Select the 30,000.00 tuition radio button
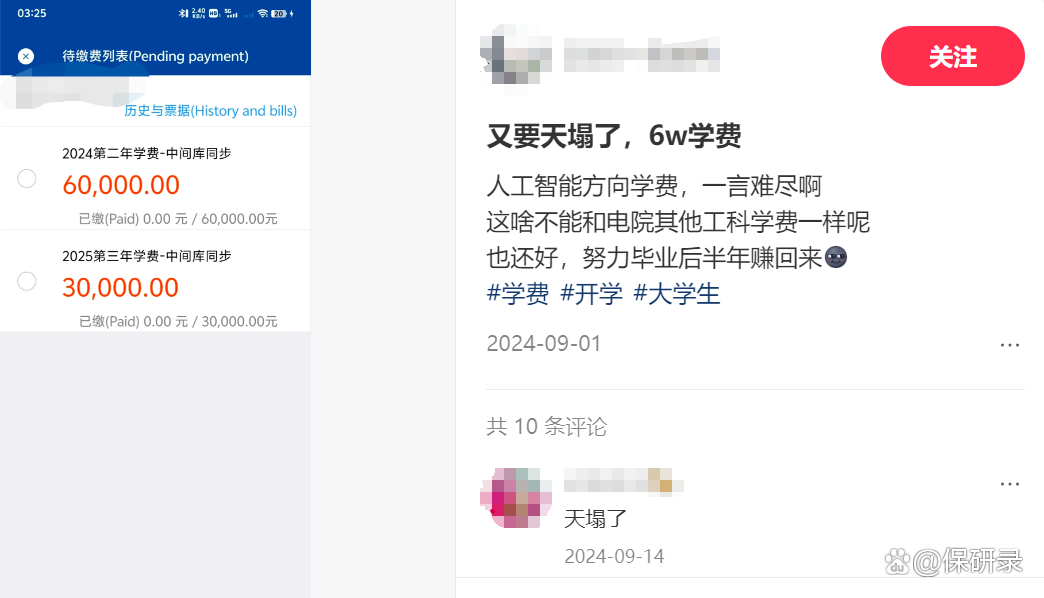 coord(27,281)
